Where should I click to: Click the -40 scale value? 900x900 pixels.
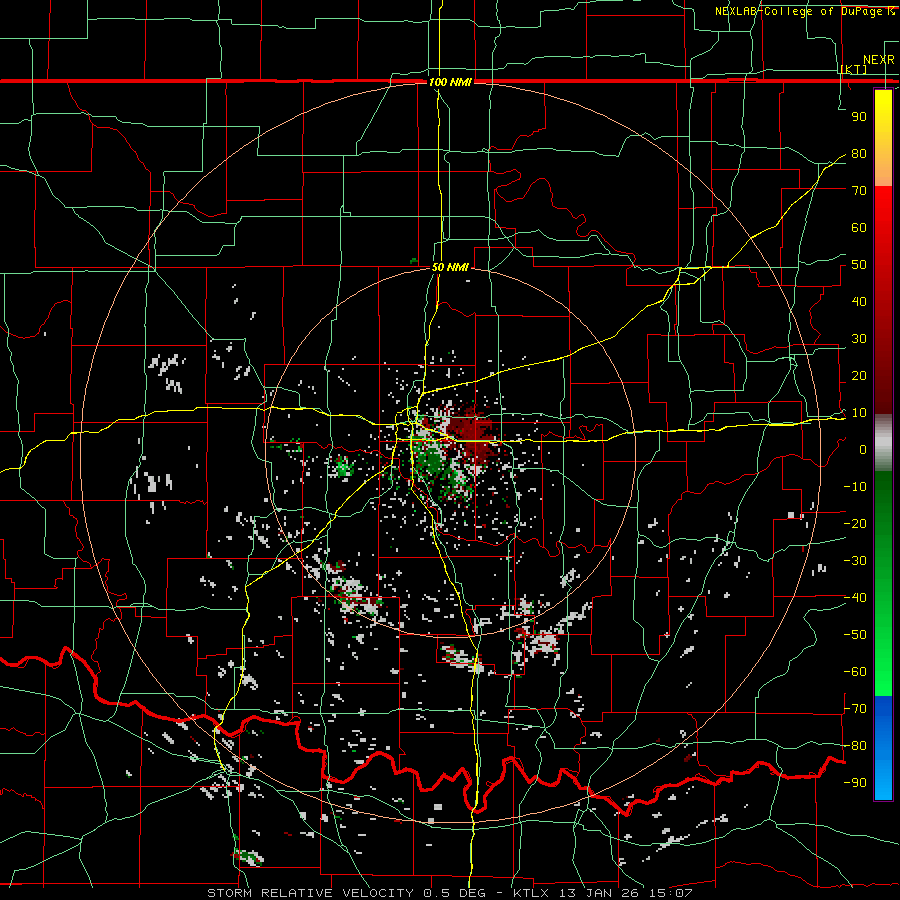(855, 598)
